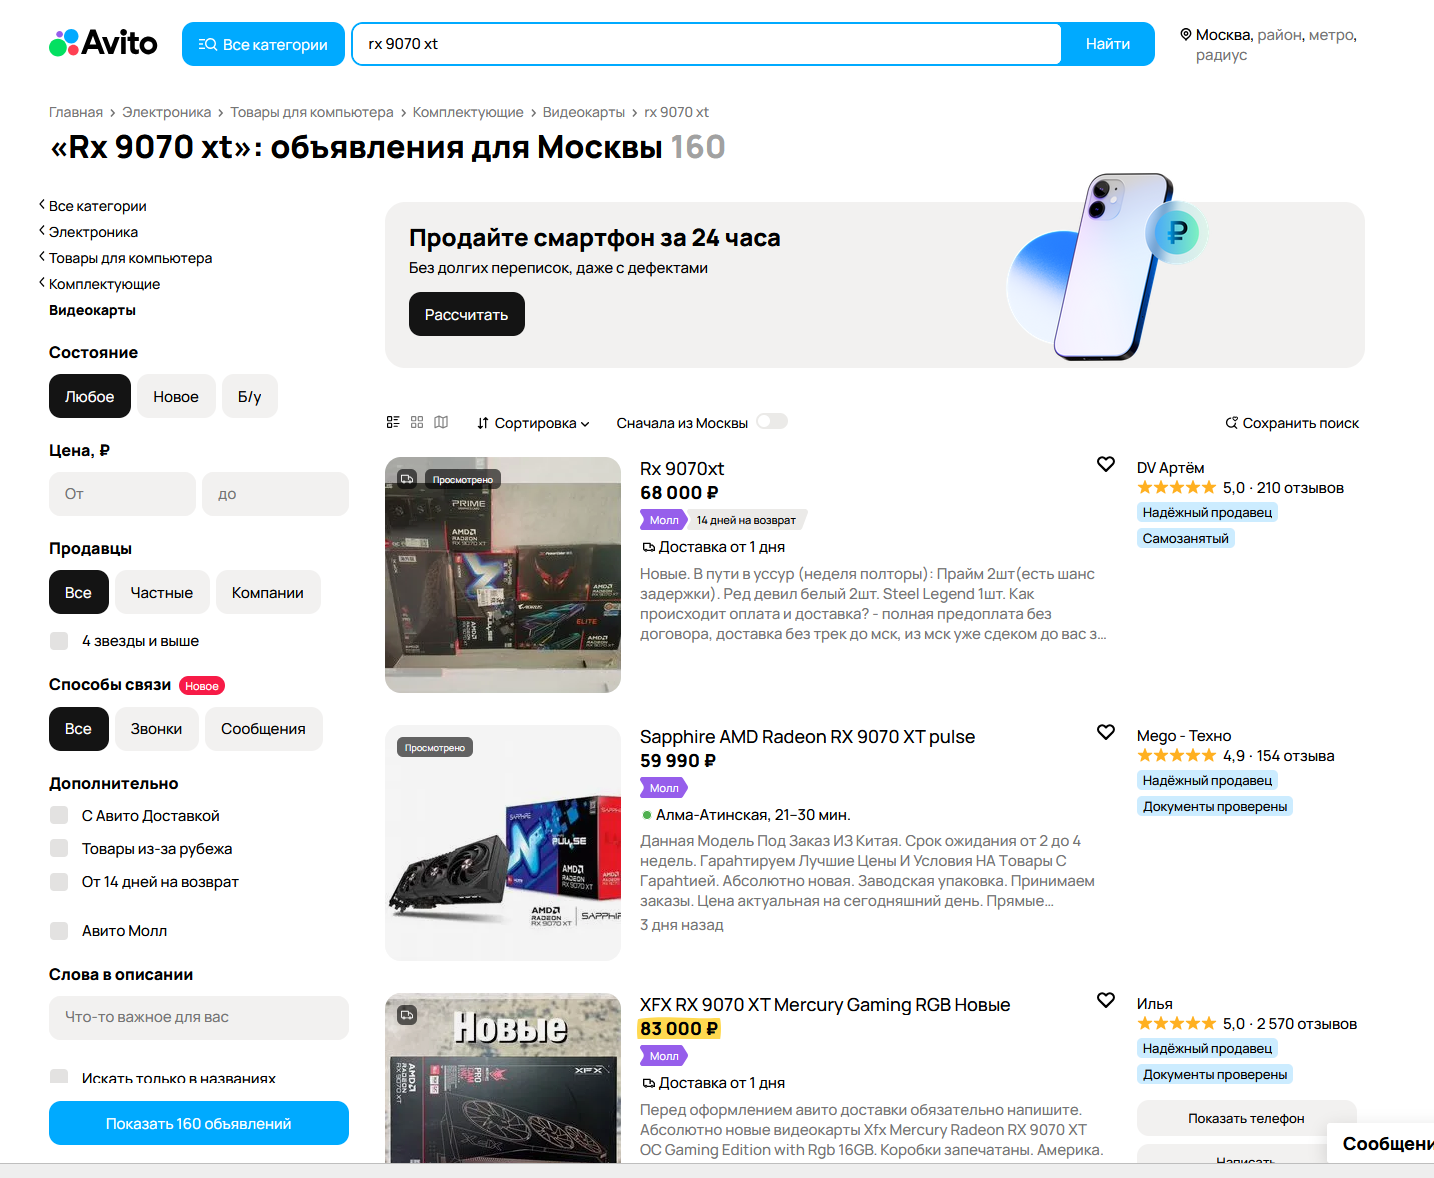
Task: Click breadcrumb Видеокарты
Action: tap(583, 112)
